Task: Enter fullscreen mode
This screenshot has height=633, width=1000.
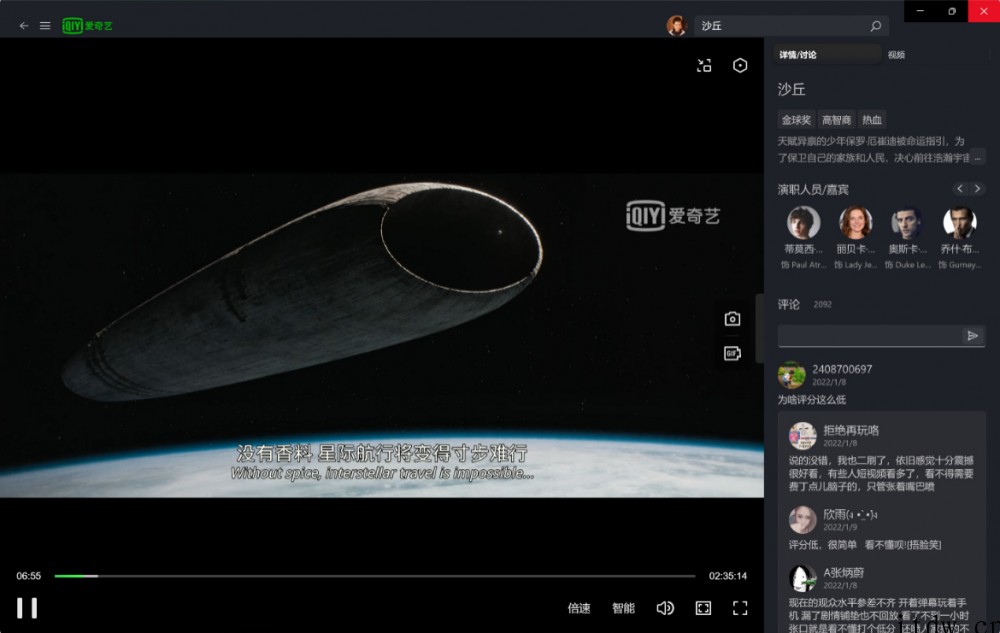Action: 740,608
